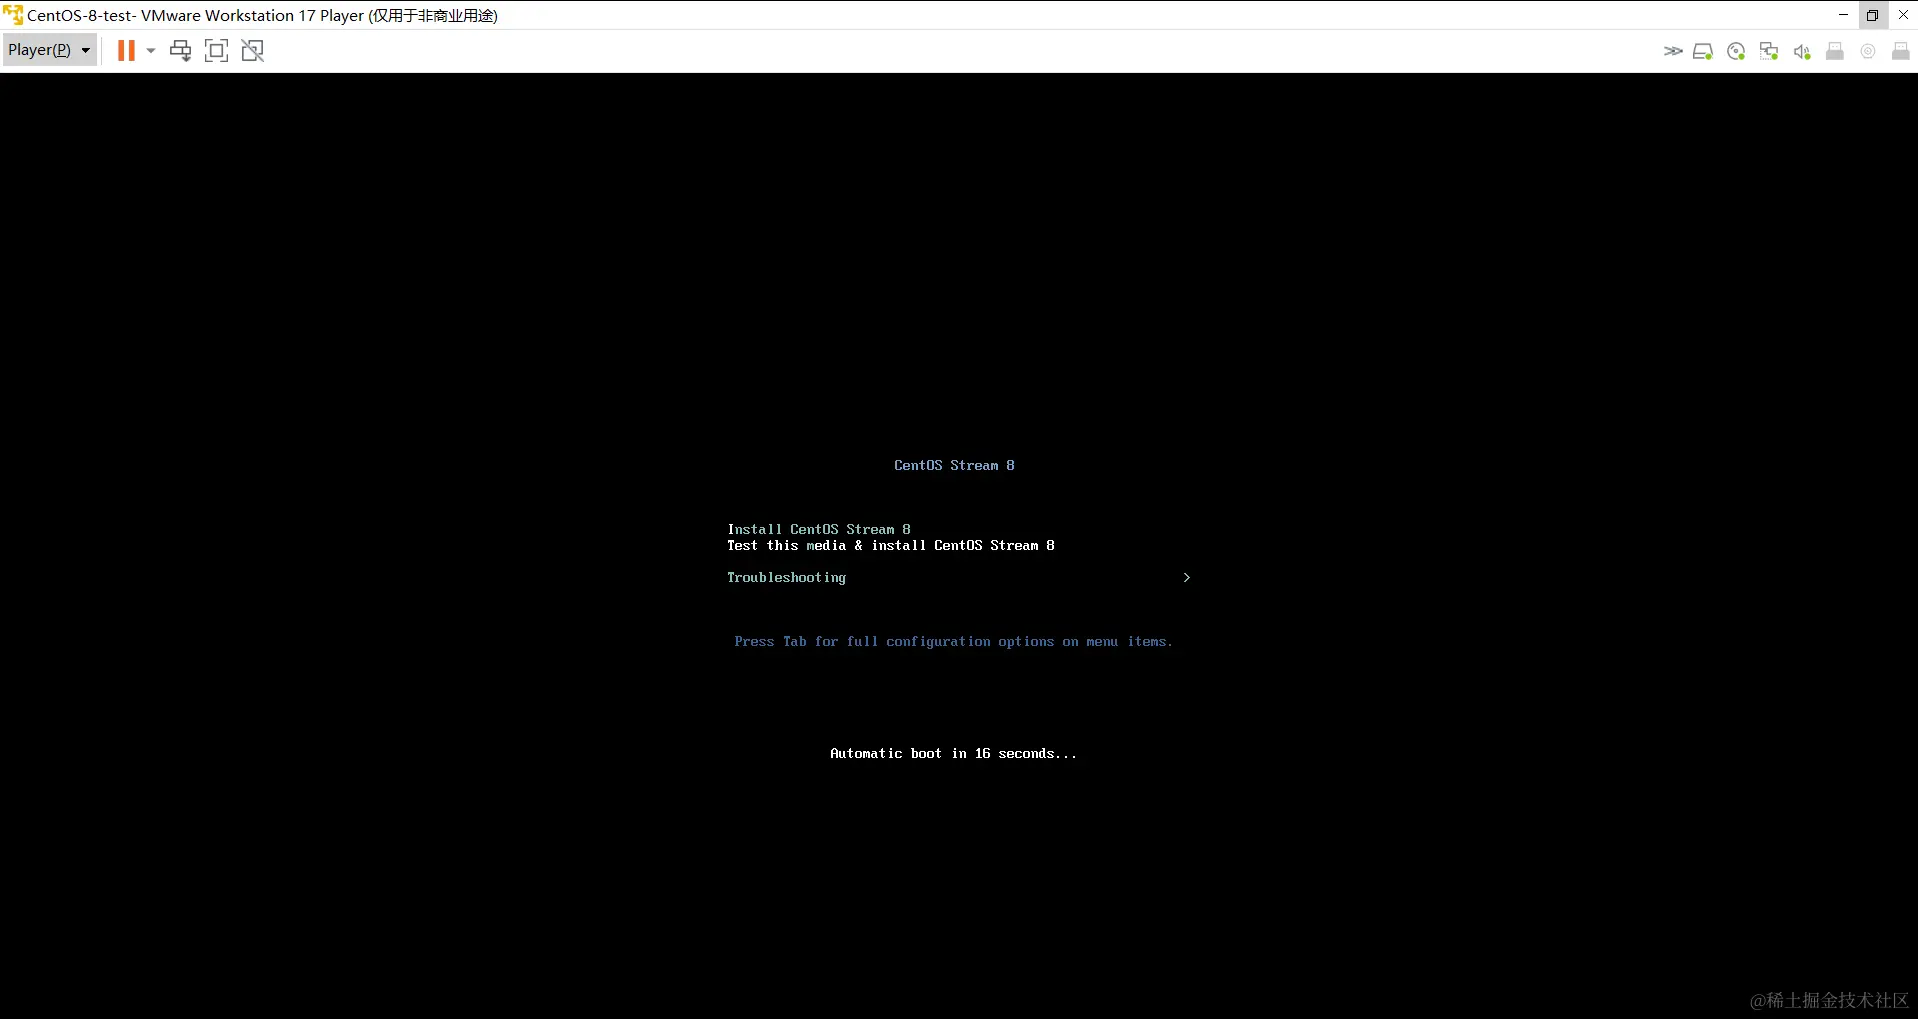The height and width of the screenshot is (1019, 1918).
Task: Click the sound card device icon
Action: coord(1802,51)
